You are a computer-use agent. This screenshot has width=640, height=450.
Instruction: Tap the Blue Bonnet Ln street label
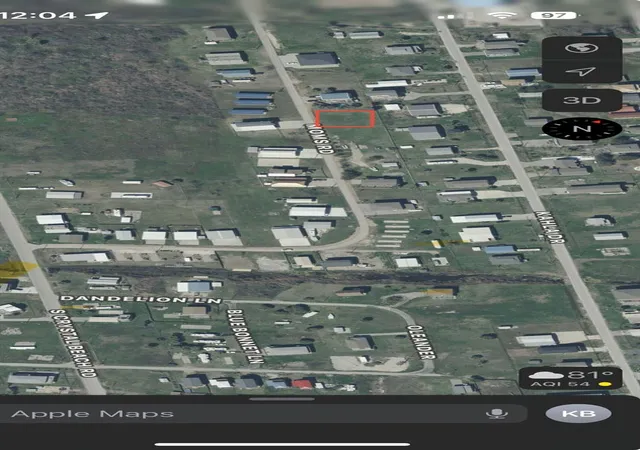[x=244, y=336]
